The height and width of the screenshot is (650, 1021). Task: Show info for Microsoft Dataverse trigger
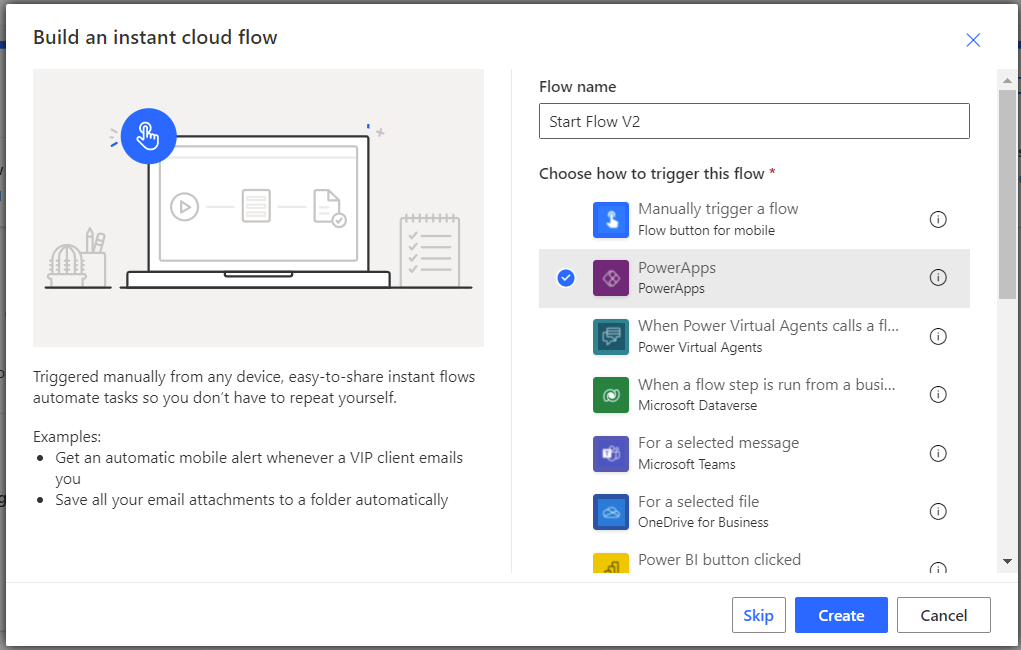tap(938, 394)
